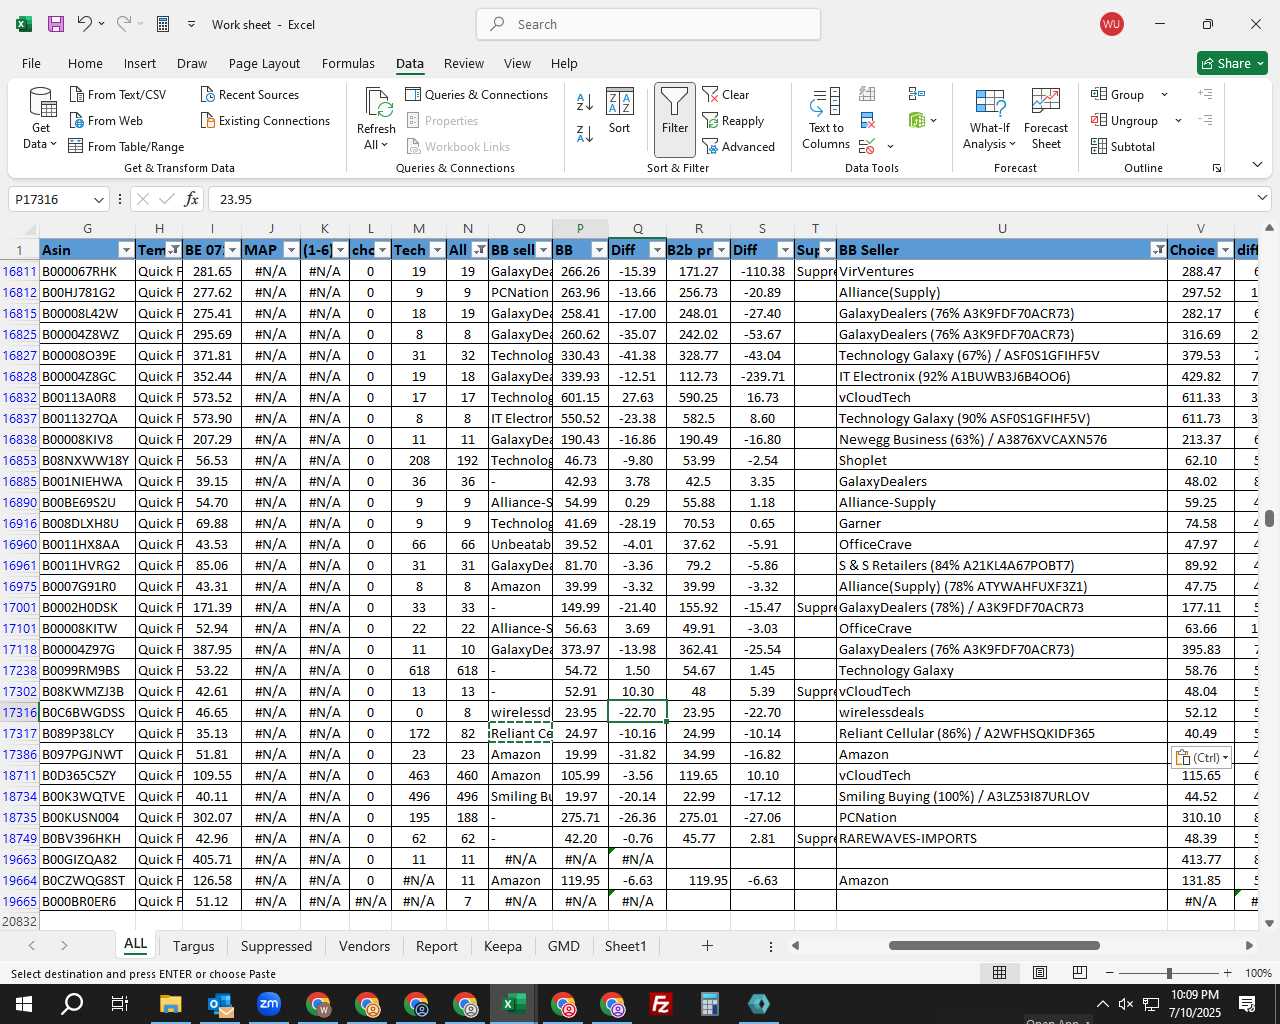Open the Calculator quick access icon

click(163, 24)
